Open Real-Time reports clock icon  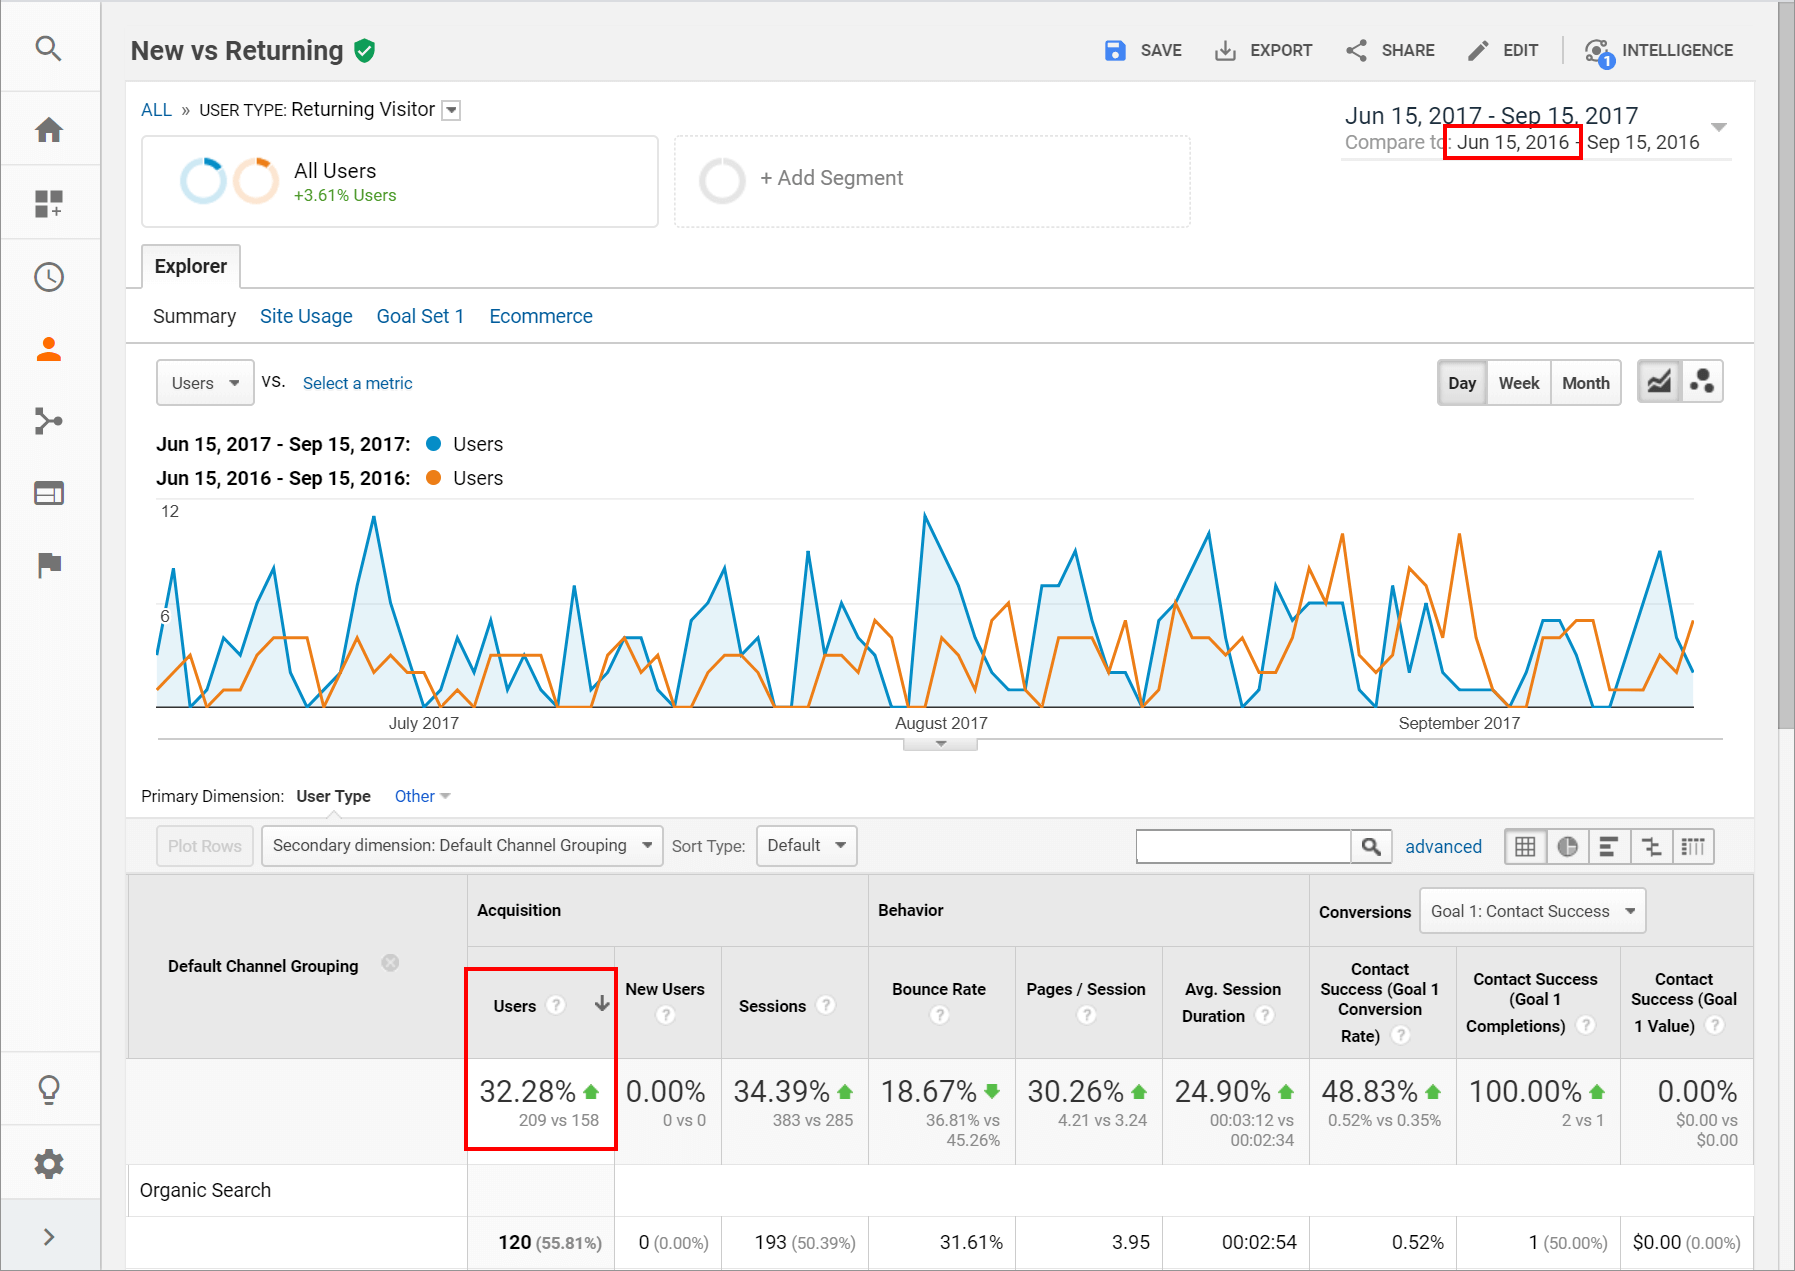48,277
